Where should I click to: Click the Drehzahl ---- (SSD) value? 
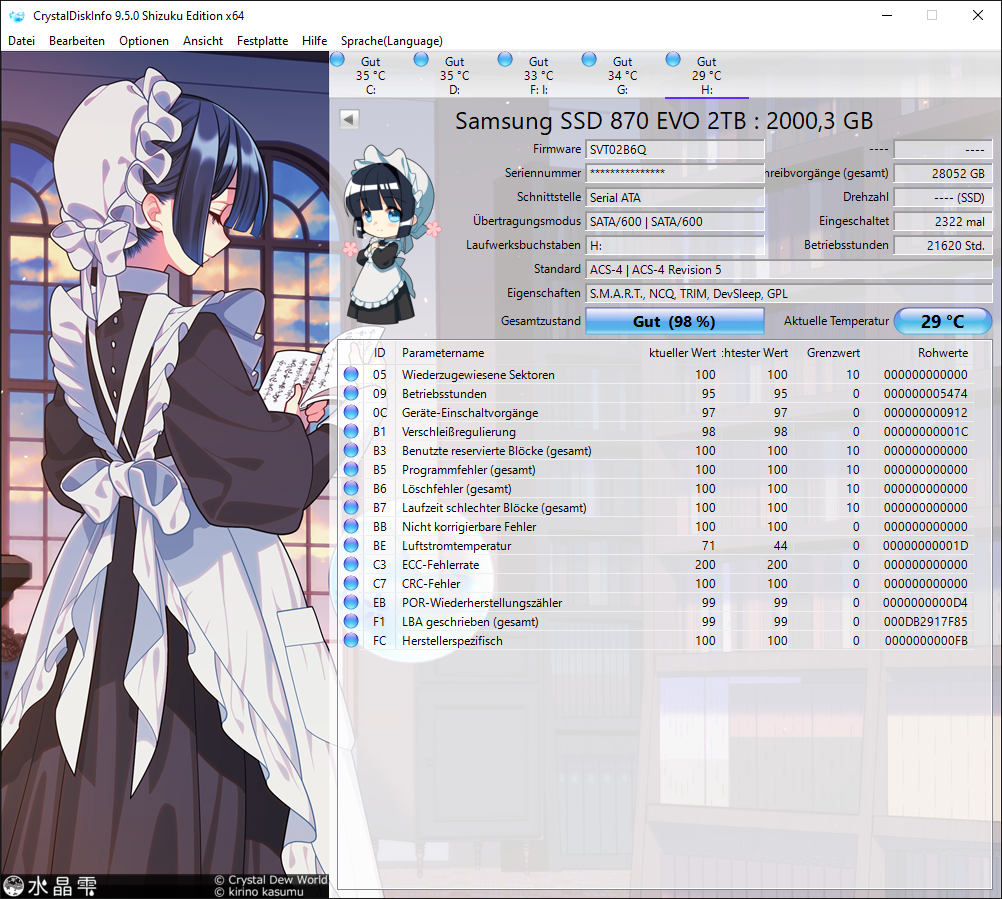(943, 197)
